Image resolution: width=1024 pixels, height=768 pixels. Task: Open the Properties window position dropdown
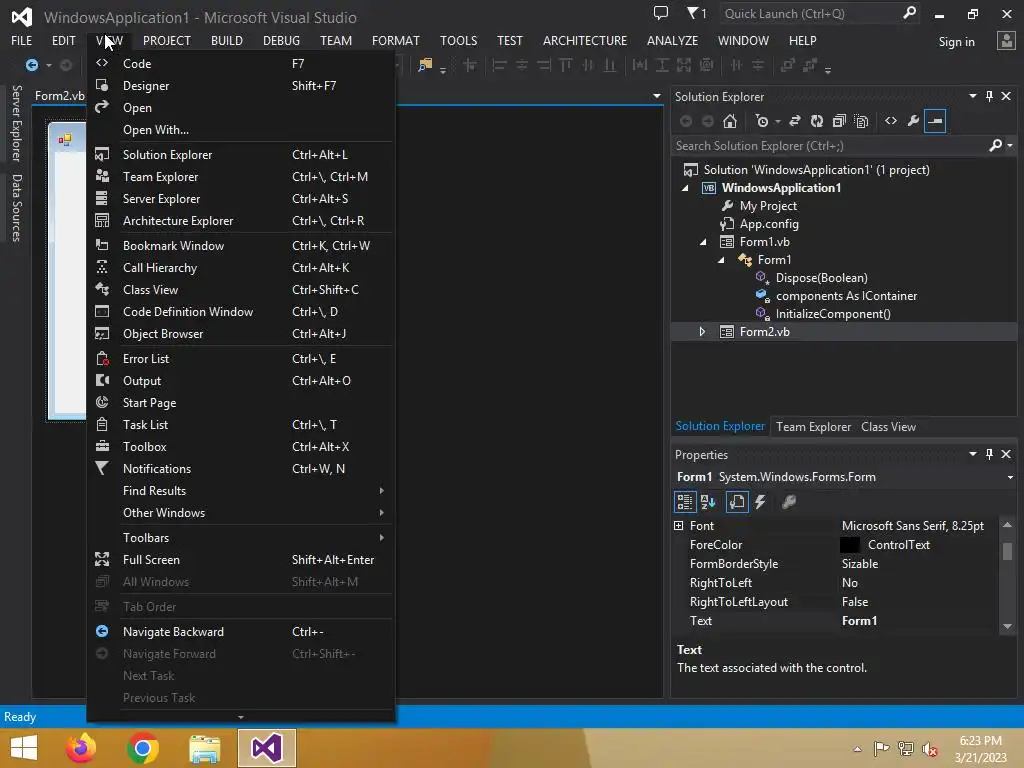pos(972,454)
